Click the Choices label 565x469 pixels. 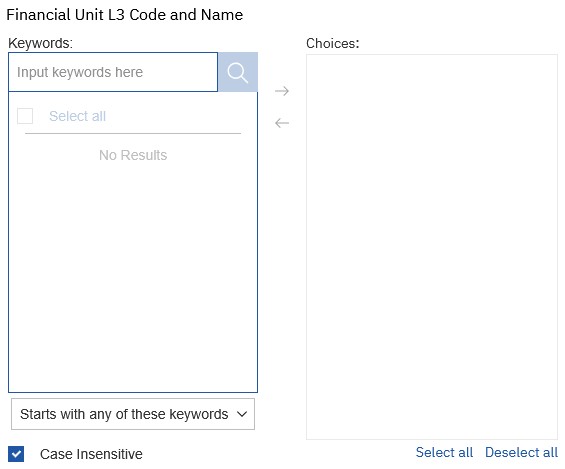pyautogui.click(x=333, y=43)
